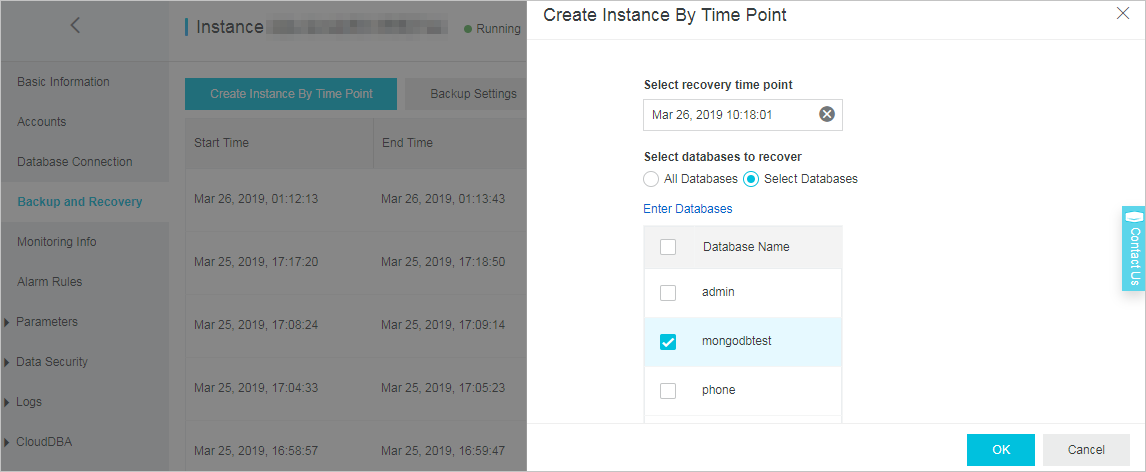Select end time Mar 25, 2019, 17:05:23
This screenshot has height=472, width=1146.
pos(443,388)
